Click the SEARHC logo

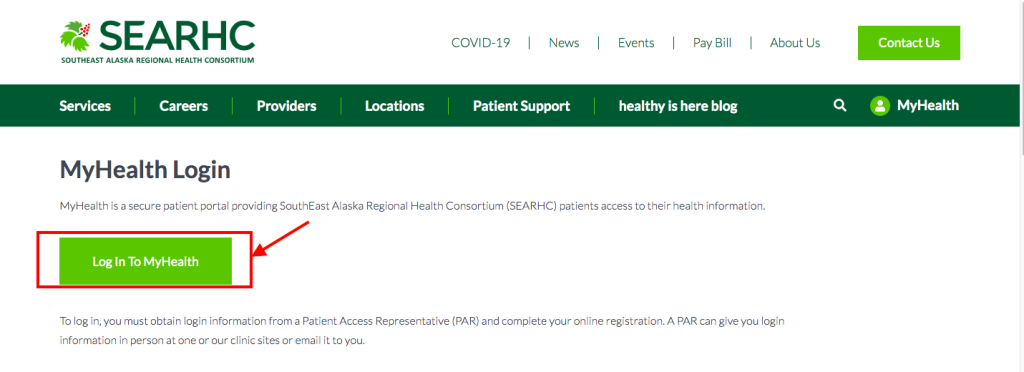157,41
